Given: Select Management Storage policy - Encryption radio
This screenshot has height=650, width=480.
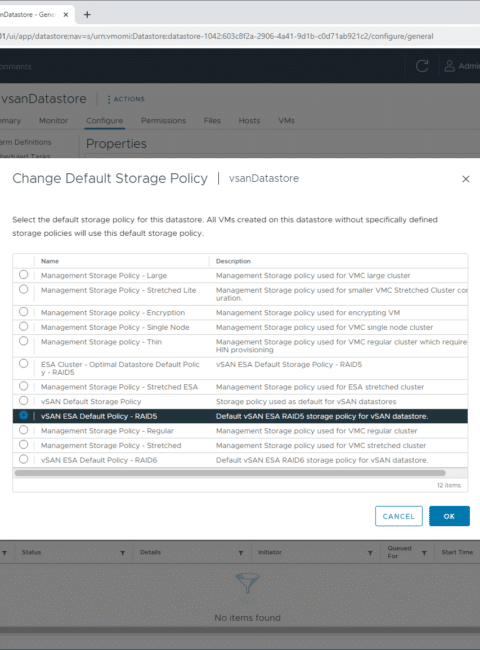Looking at the screenshot, I should click(x=24, y=312).
